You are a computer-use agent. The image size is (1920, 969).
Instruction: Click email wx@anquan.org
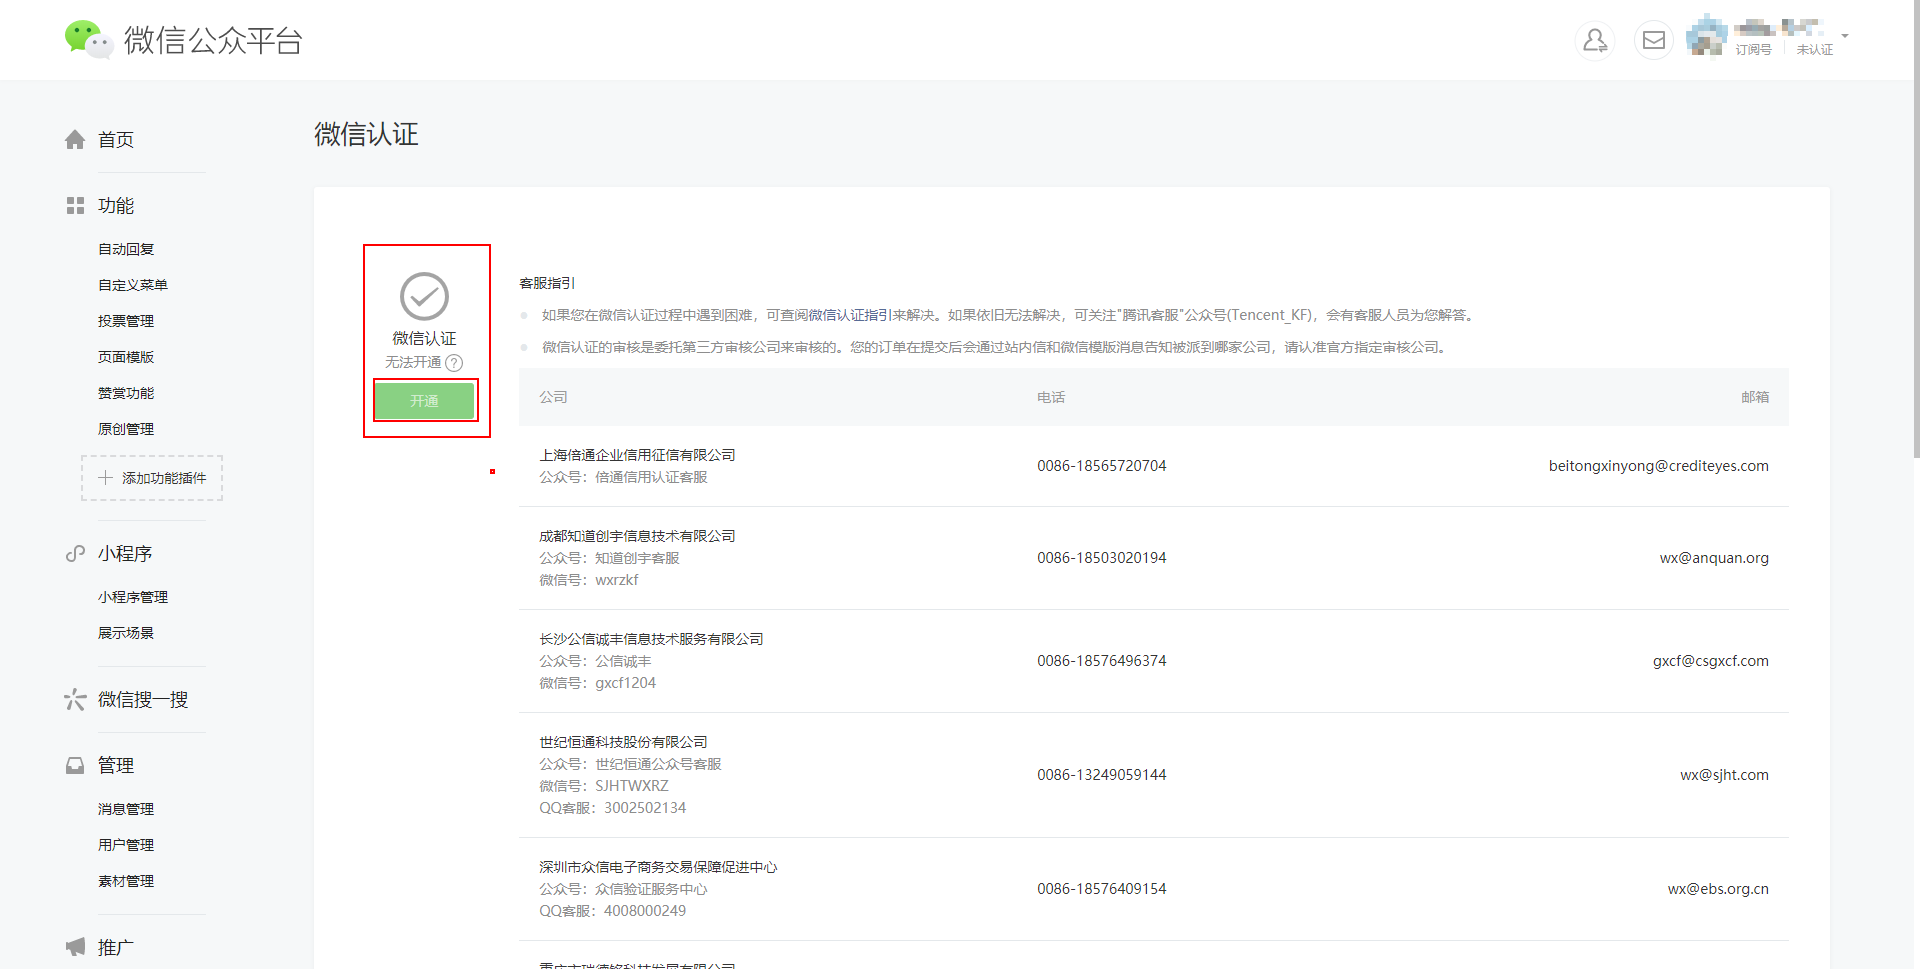click(x=1714, y=558)
